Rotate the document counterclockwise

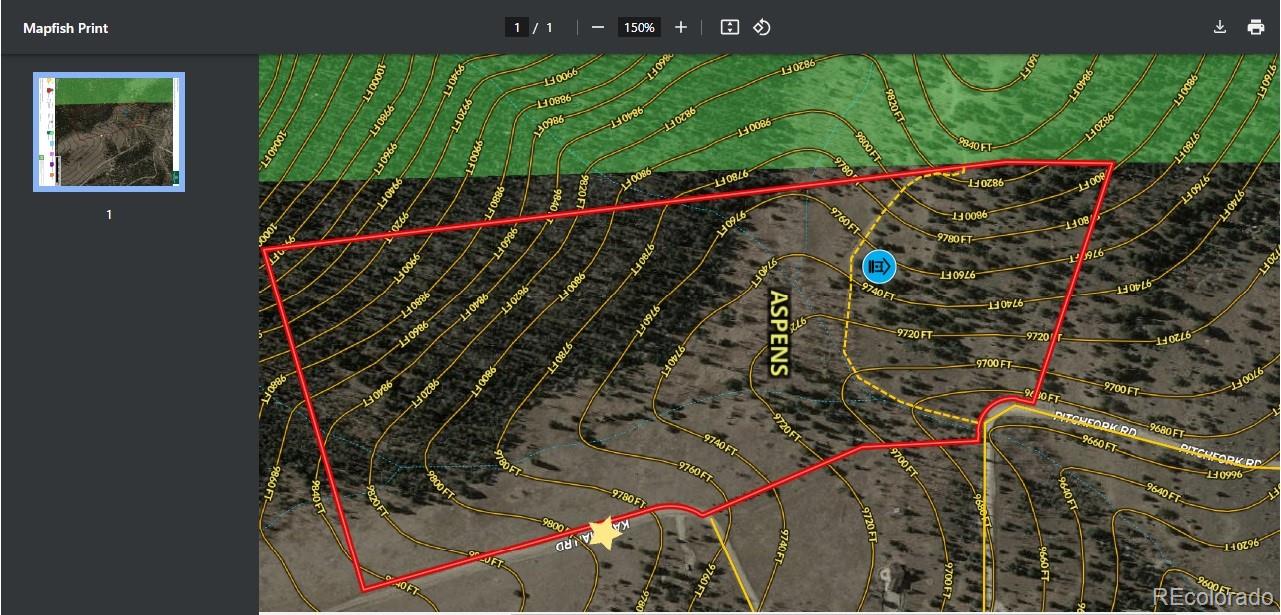point(762,28)
